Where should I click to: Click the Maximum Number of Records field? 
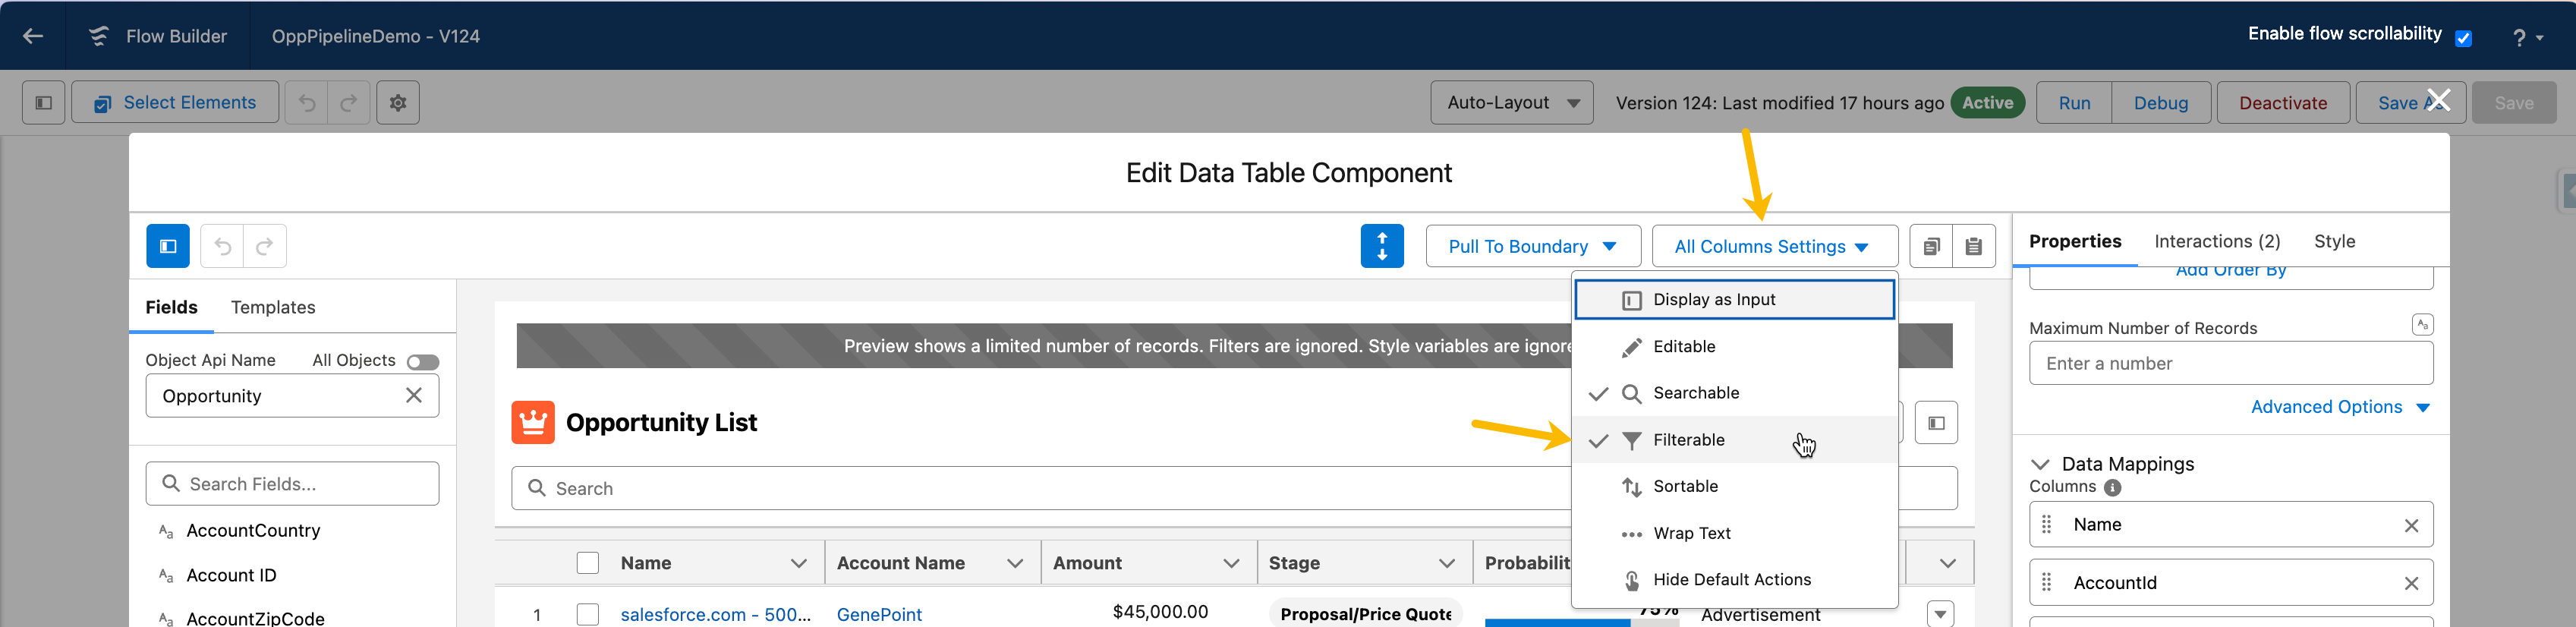point(2231,363)
